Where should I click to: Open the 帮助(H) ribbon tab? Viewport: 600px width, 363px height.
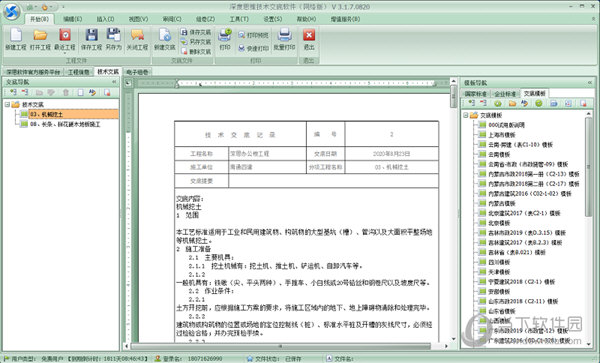tap(306, 19)
